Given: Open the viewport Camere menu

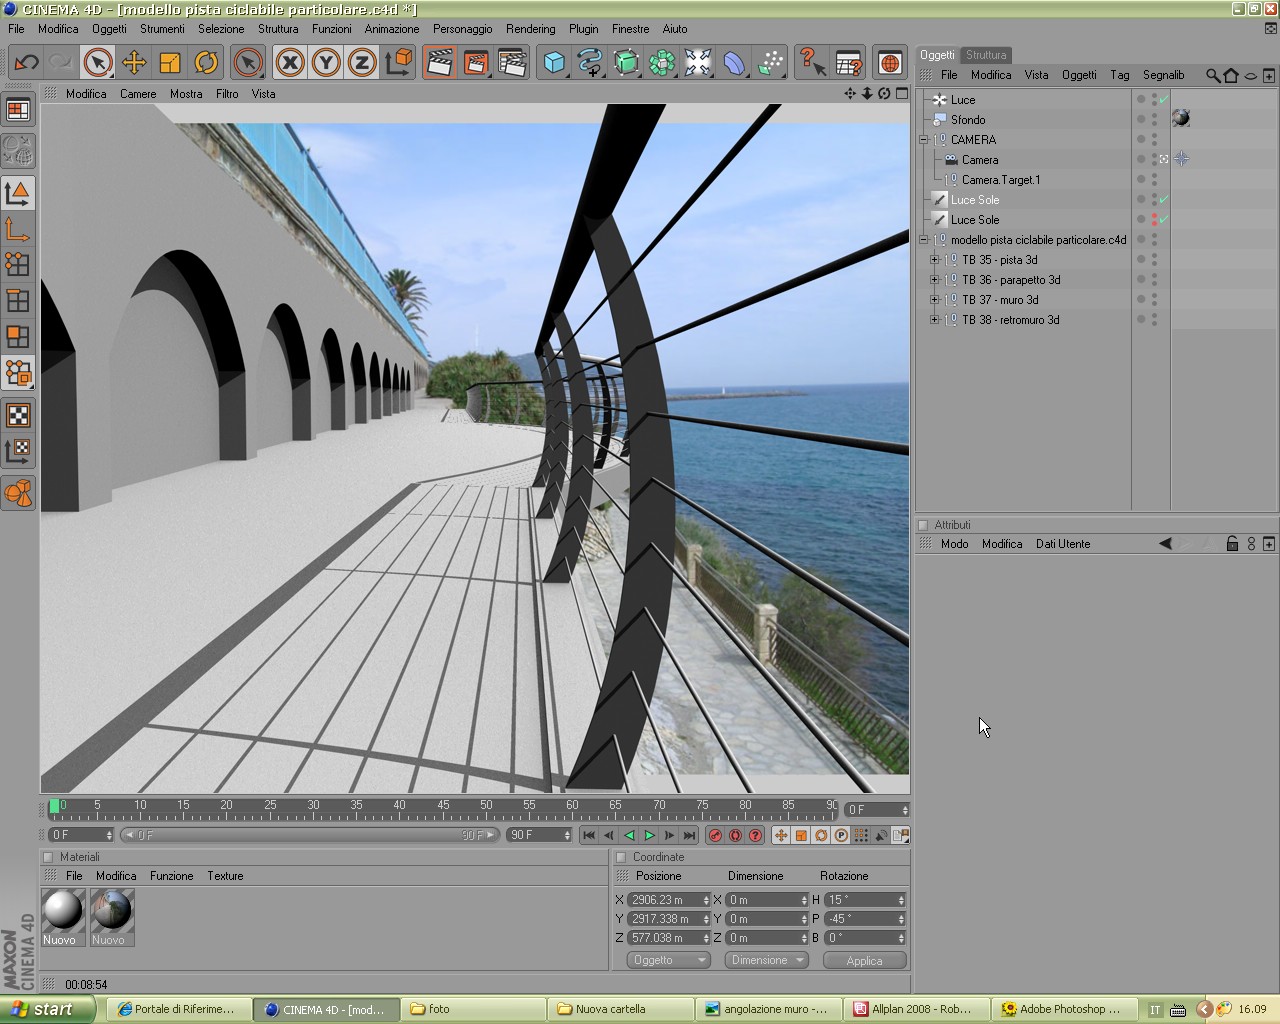Looking at the screenshot, I should tap(138, 94).
